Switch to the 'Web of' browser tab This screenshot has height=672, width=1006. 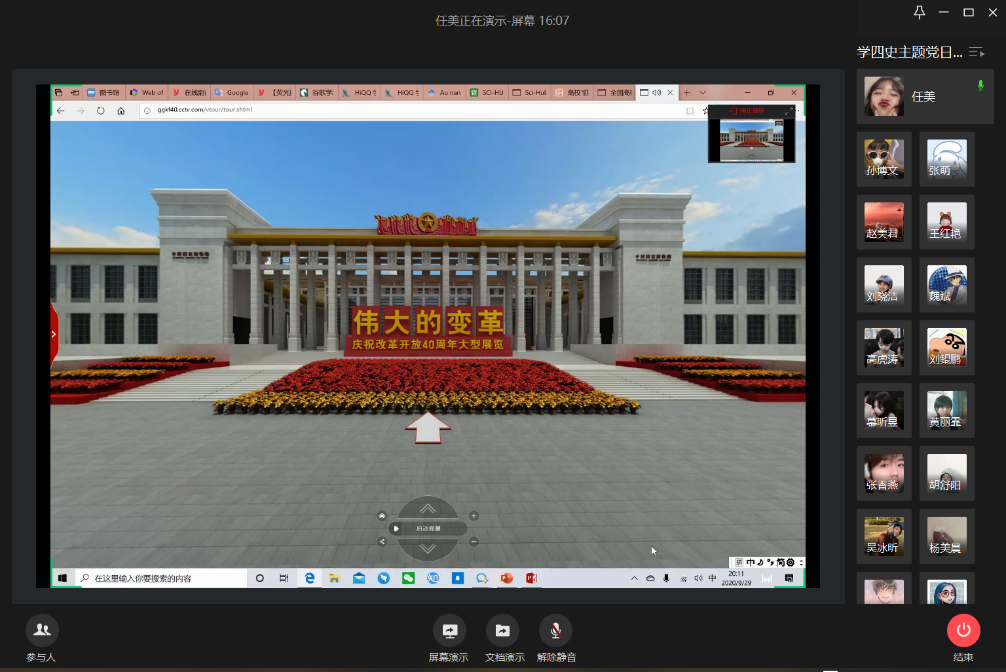(147, 92)
